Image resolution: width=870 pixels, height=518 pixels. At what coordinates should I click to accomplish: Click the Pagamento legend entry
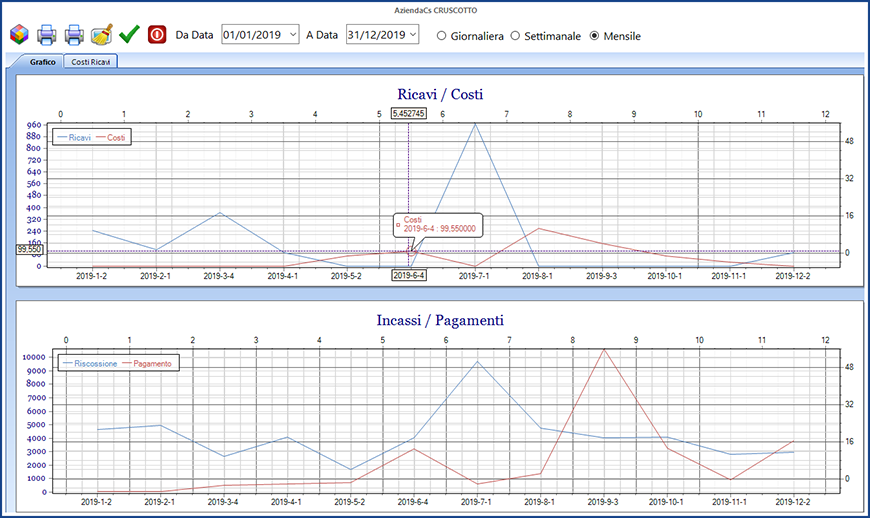pyautogui.click(x=150, y=364)
